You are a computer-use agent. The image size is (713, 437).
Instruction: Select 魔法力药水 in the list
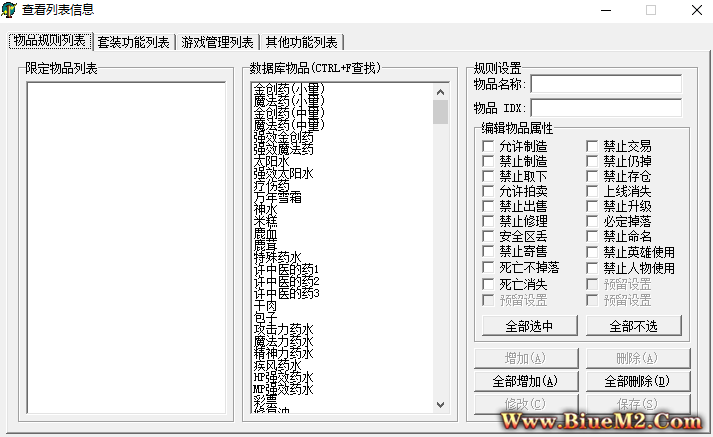click(x=283, y=342)
